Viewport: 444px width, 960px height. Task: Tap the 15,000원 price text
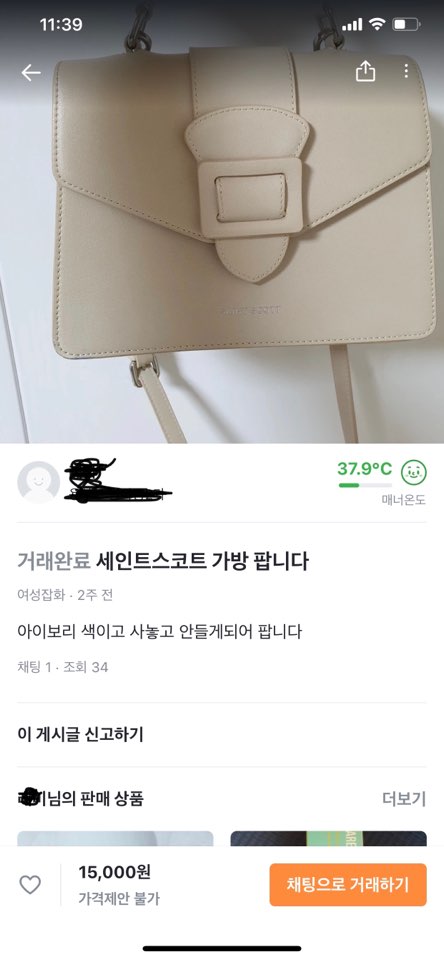tap(115, 872)
